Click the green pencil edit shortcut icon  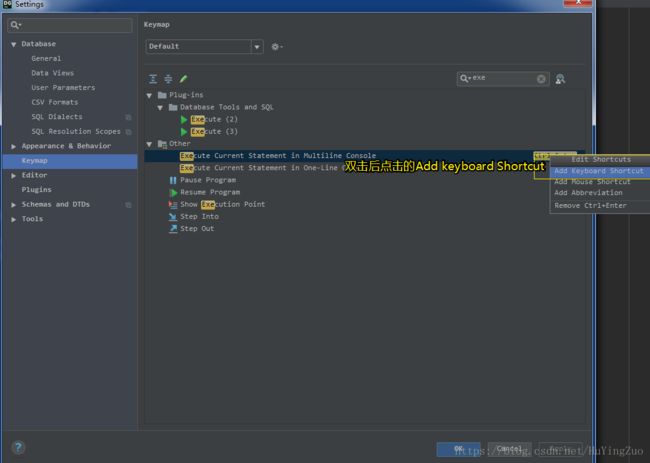click(184, 79)
